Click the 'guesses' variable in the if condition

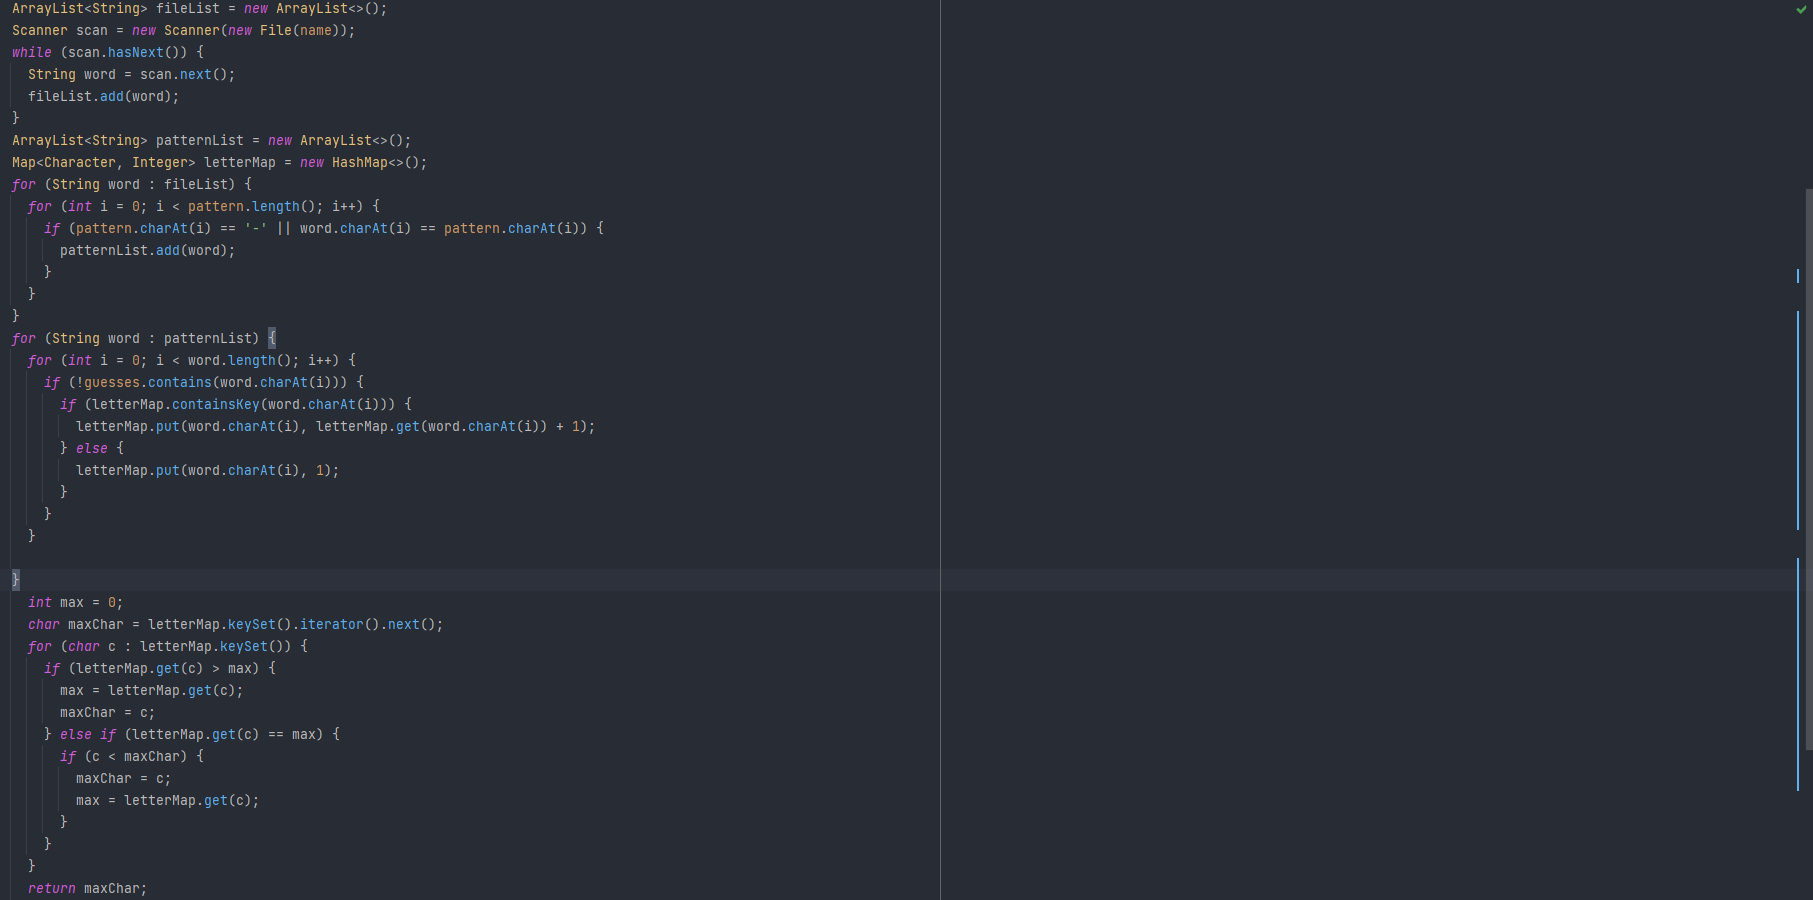pos(112,383)
